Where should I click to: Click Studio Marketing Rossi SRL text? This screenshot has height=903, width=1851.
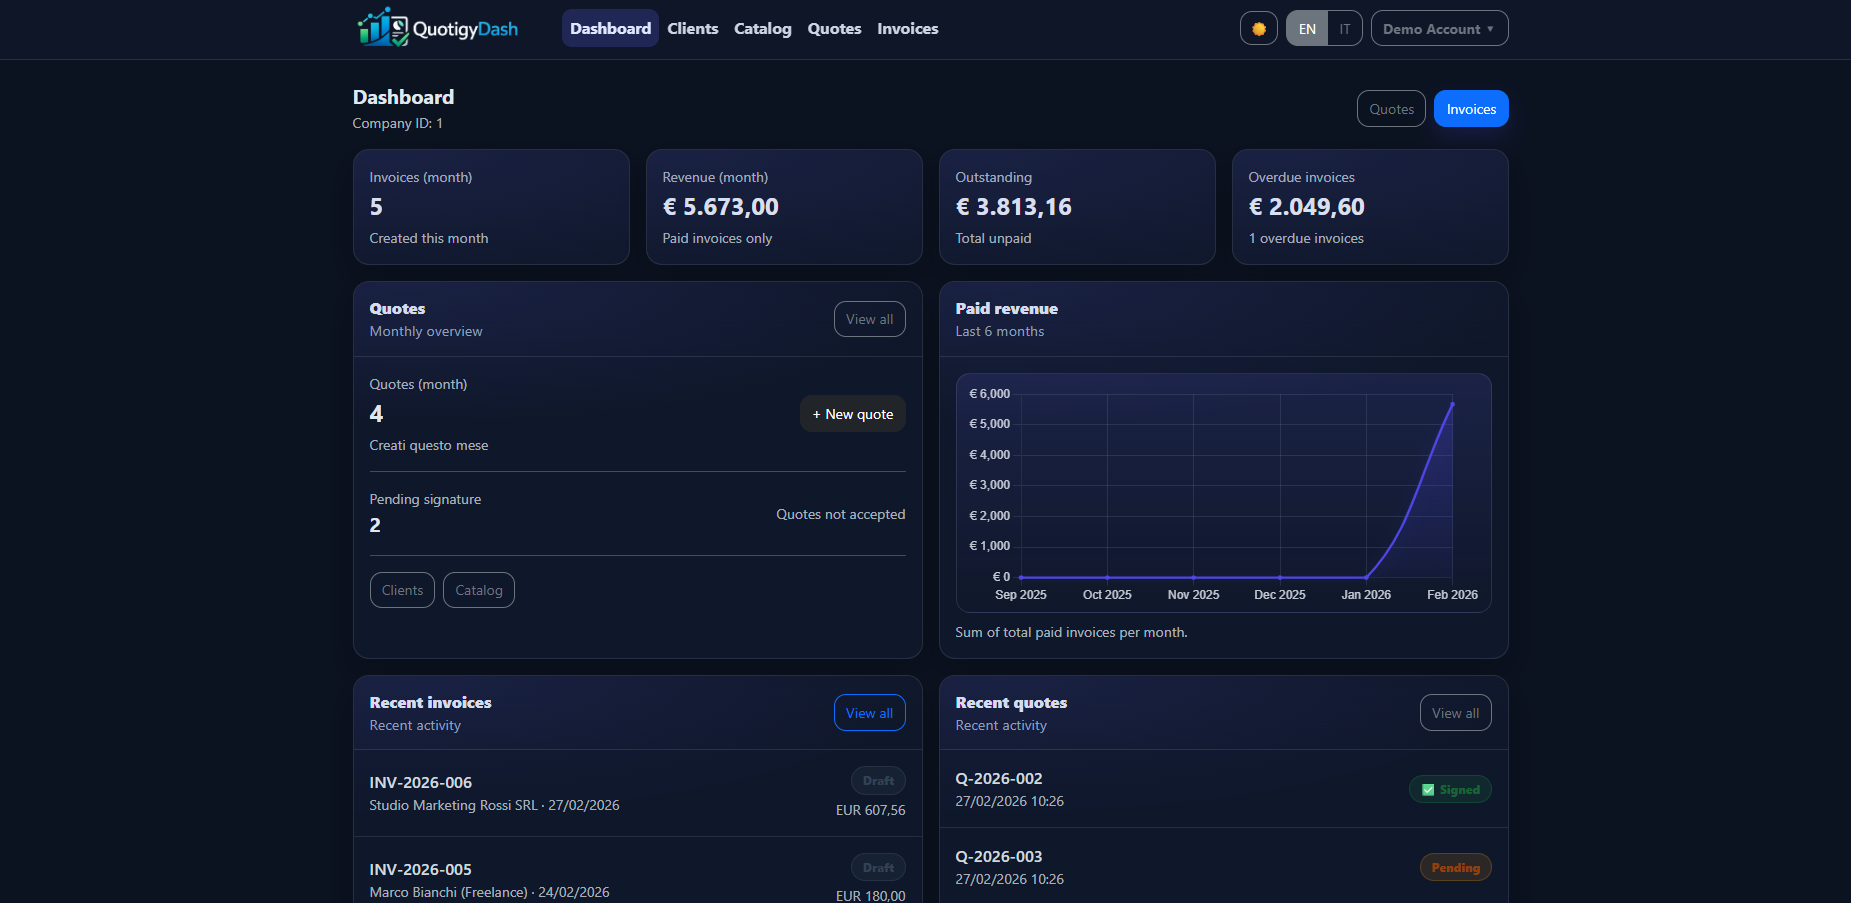point(453,805)
